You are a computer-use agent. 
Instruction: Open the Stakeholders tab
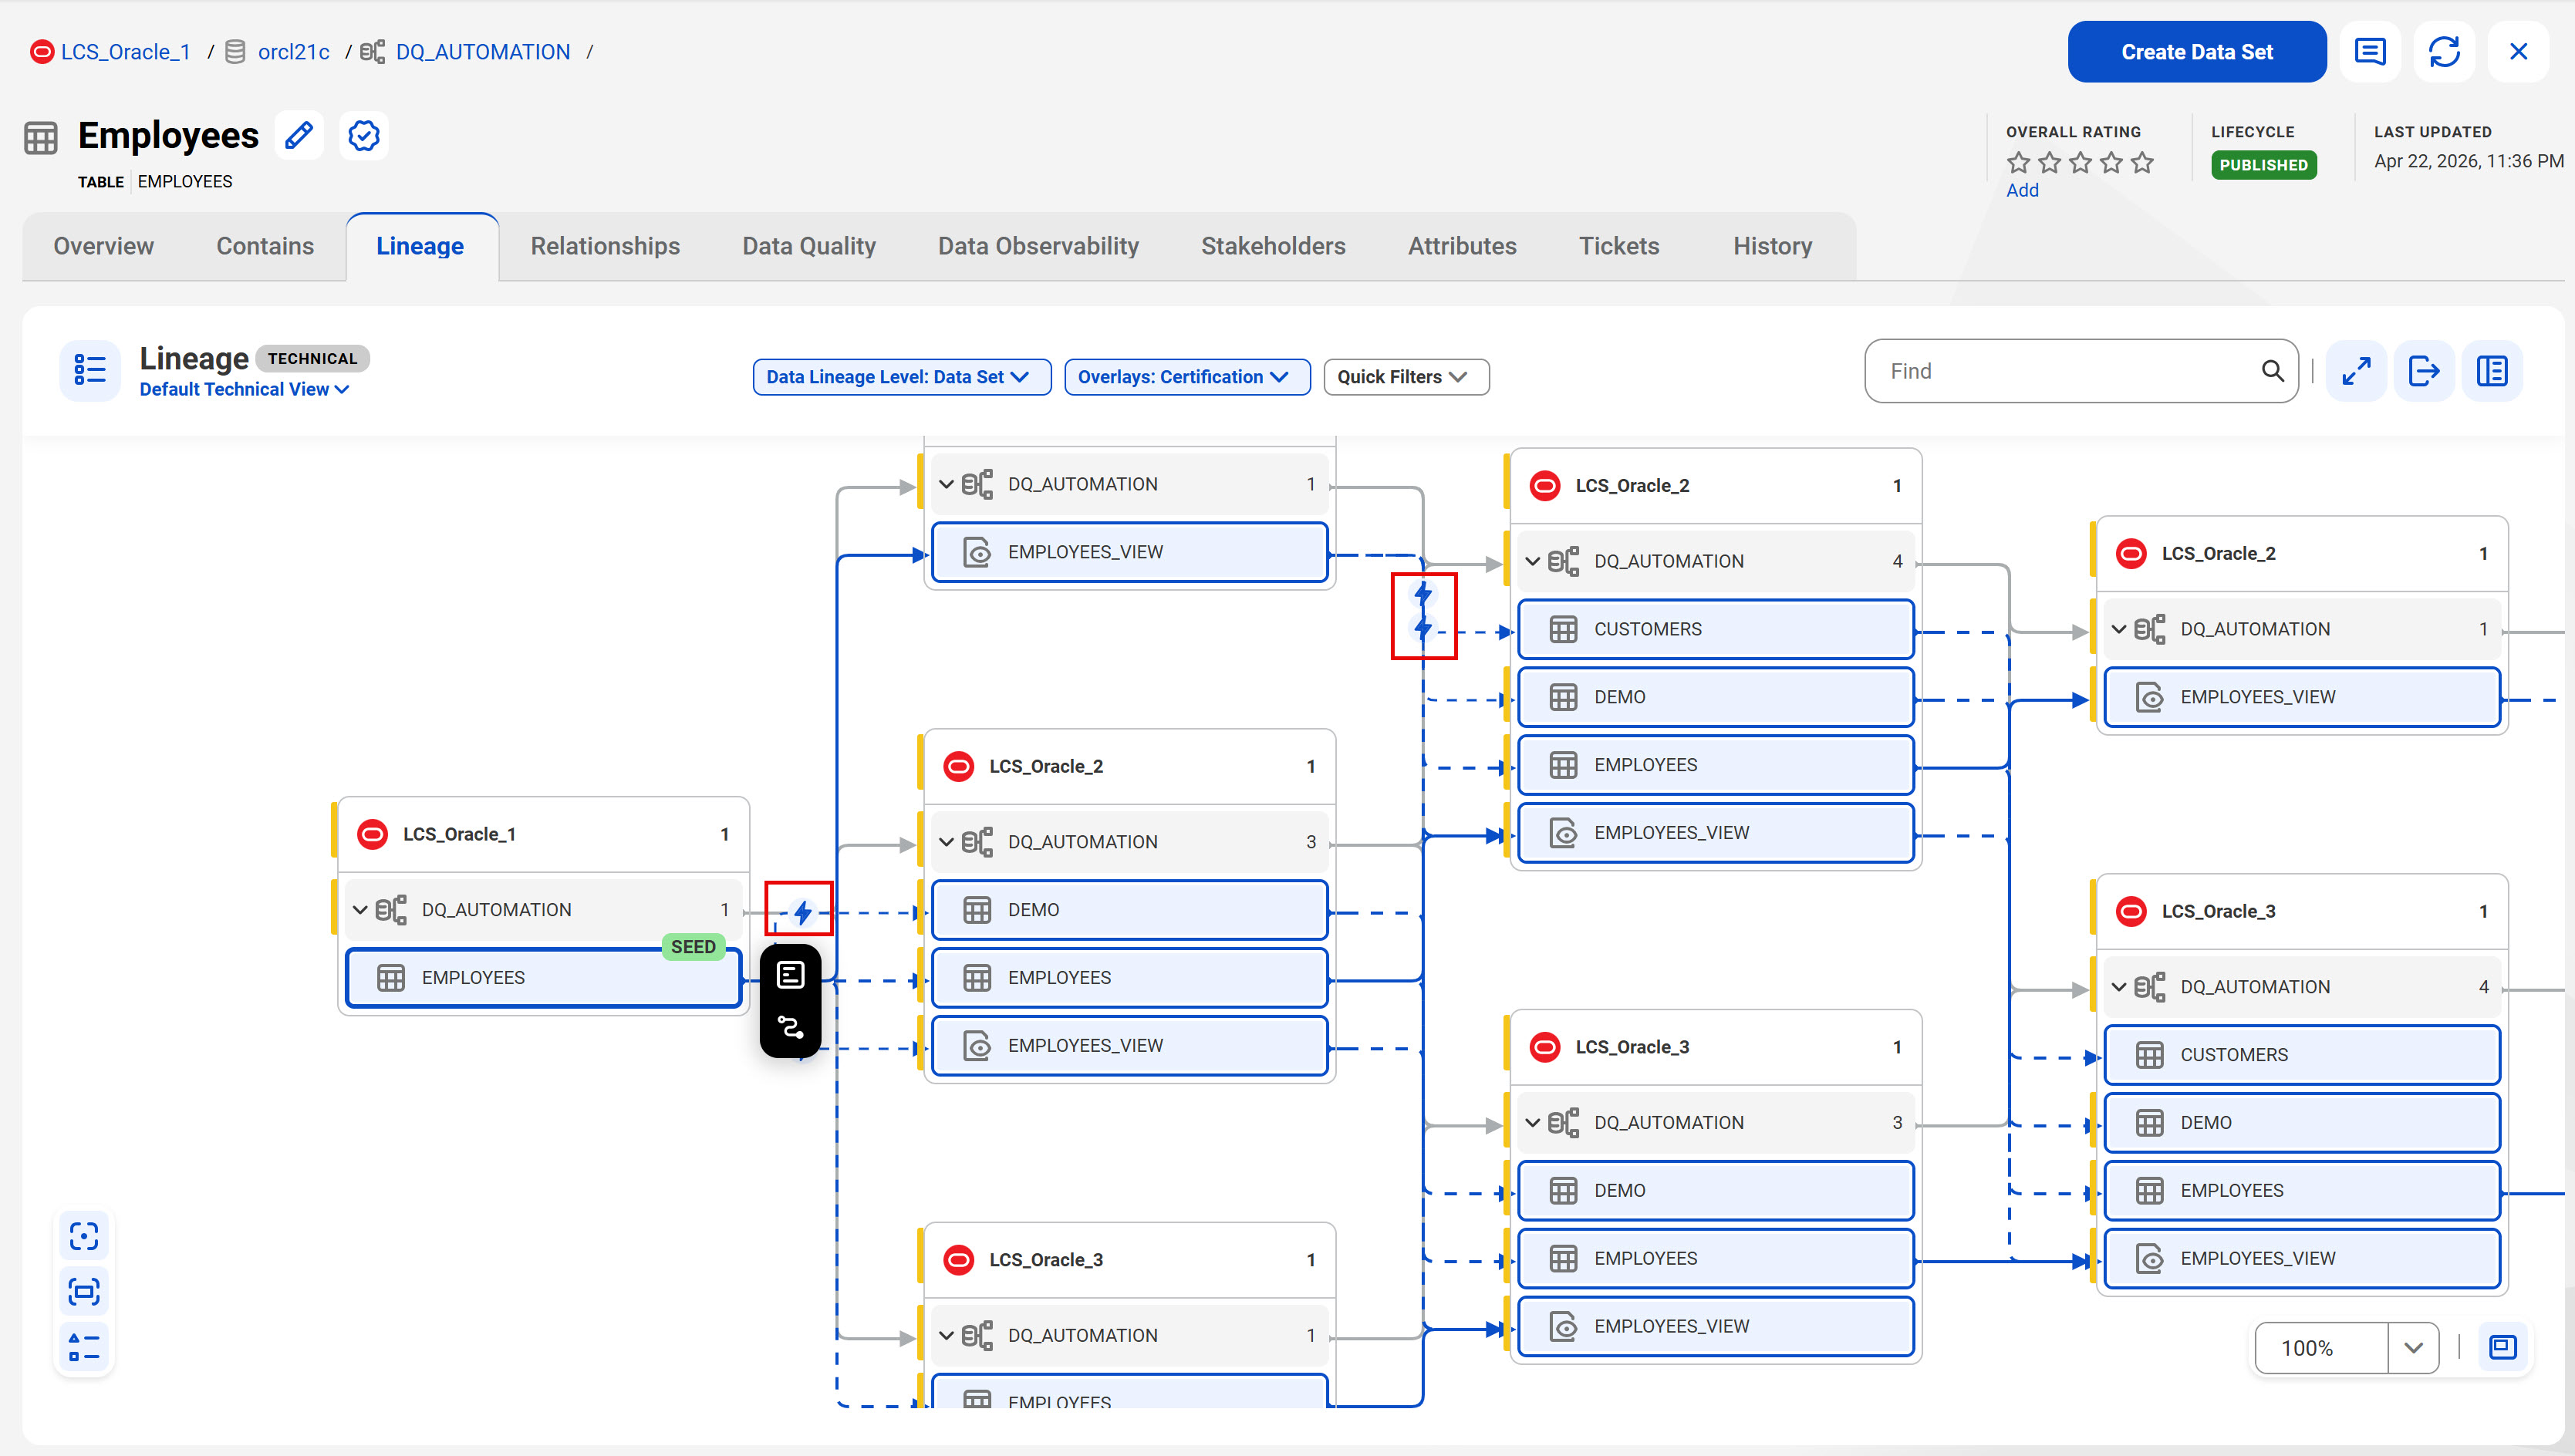pyautogui.click(x=1273, y=246)
